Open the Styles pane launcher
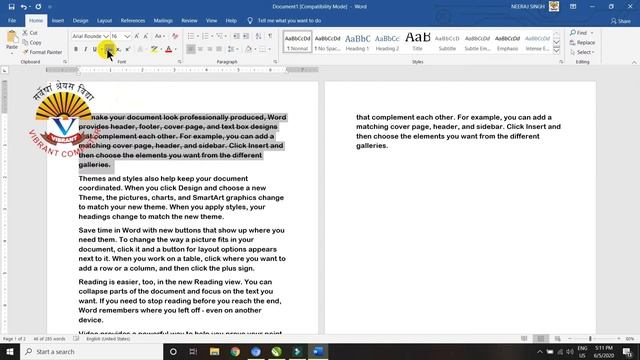640x360 pixels. [561, 62]
